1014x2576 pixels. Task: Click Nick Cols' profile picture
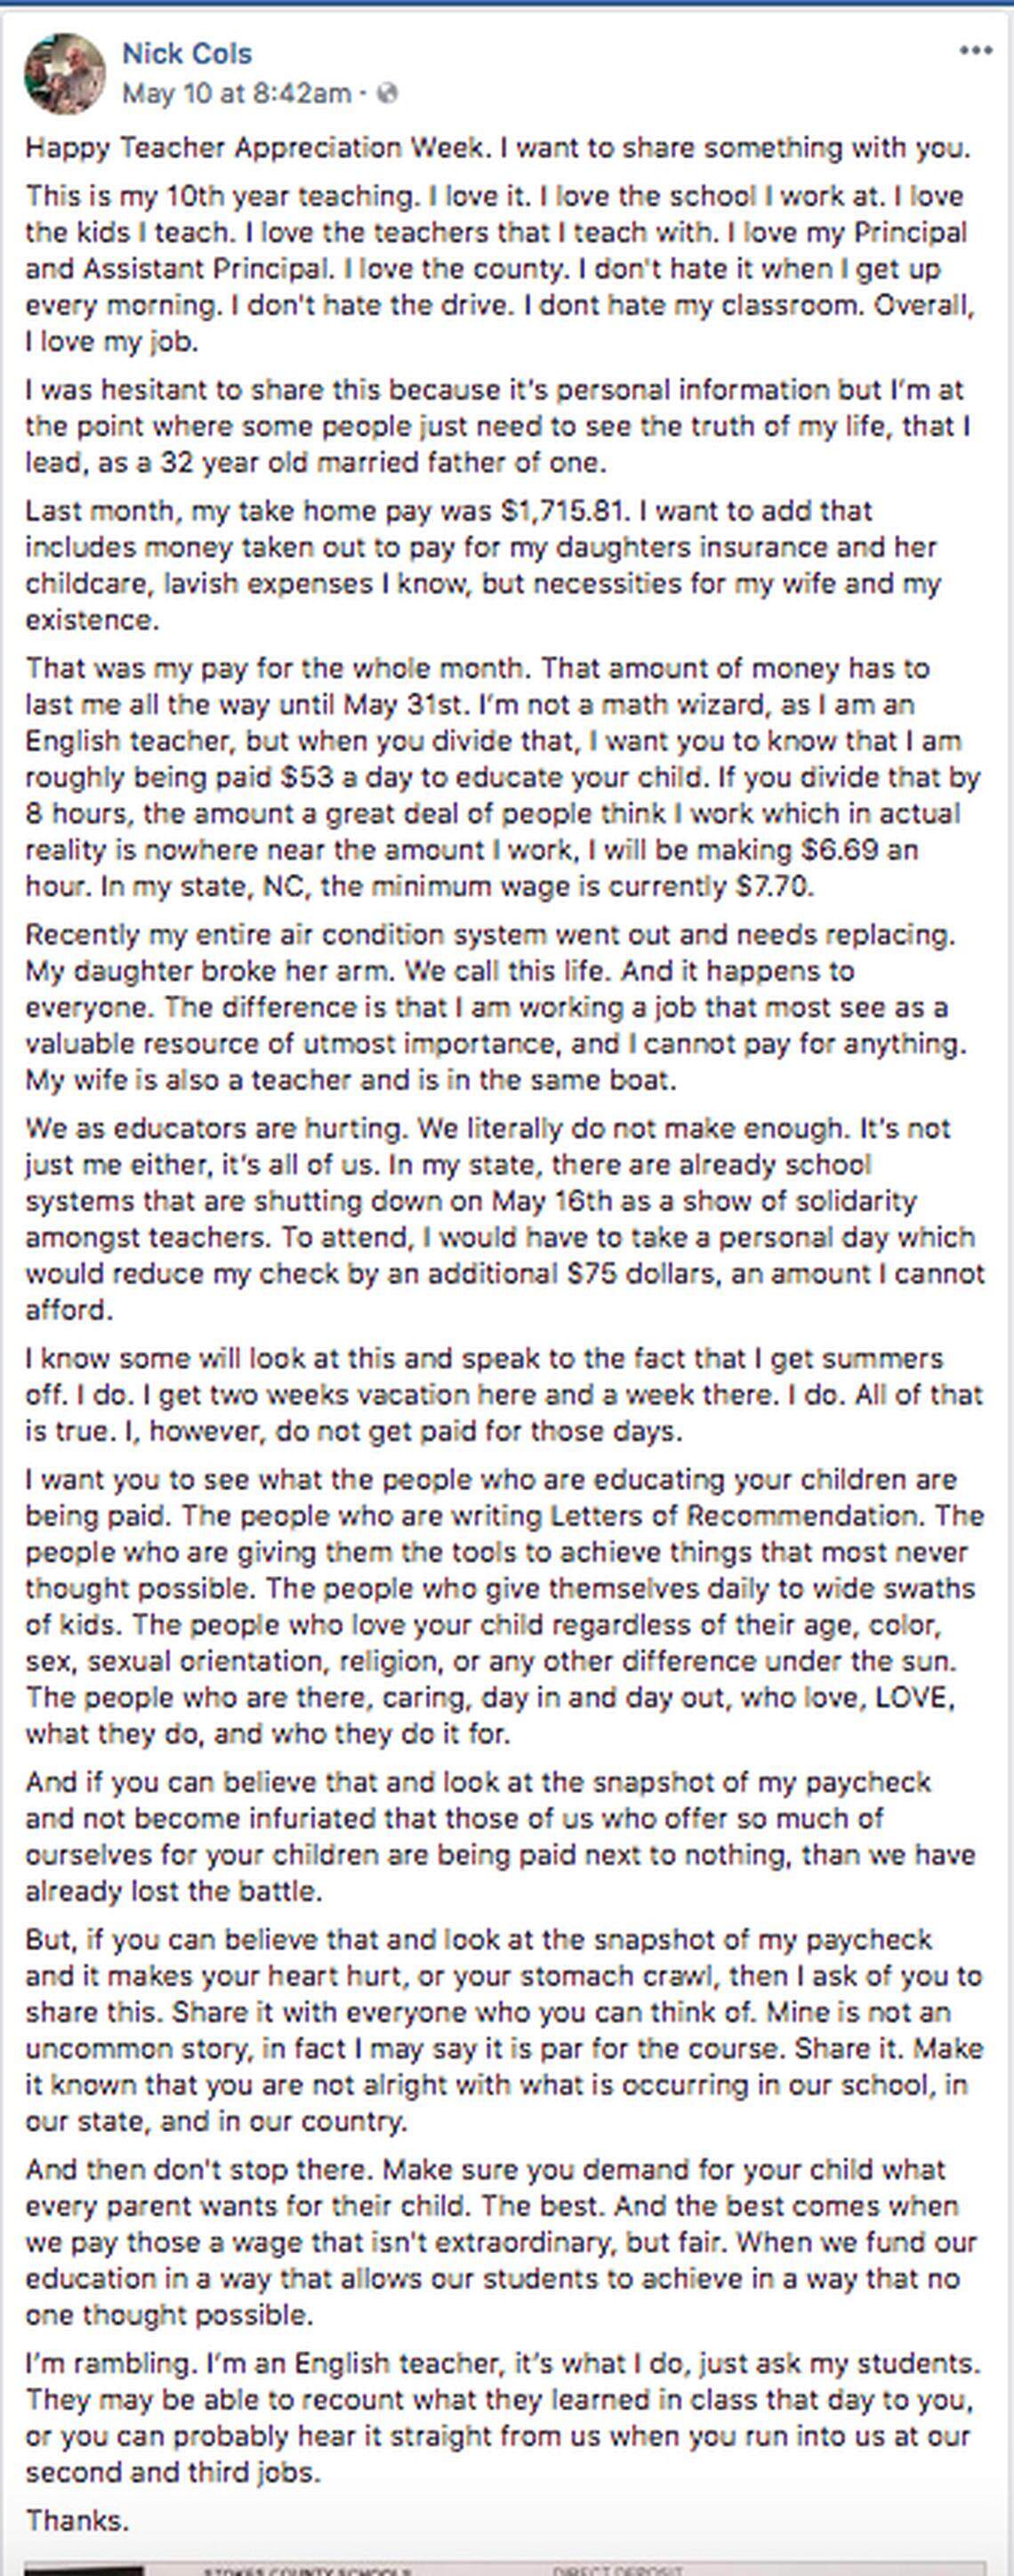[65, 73]
